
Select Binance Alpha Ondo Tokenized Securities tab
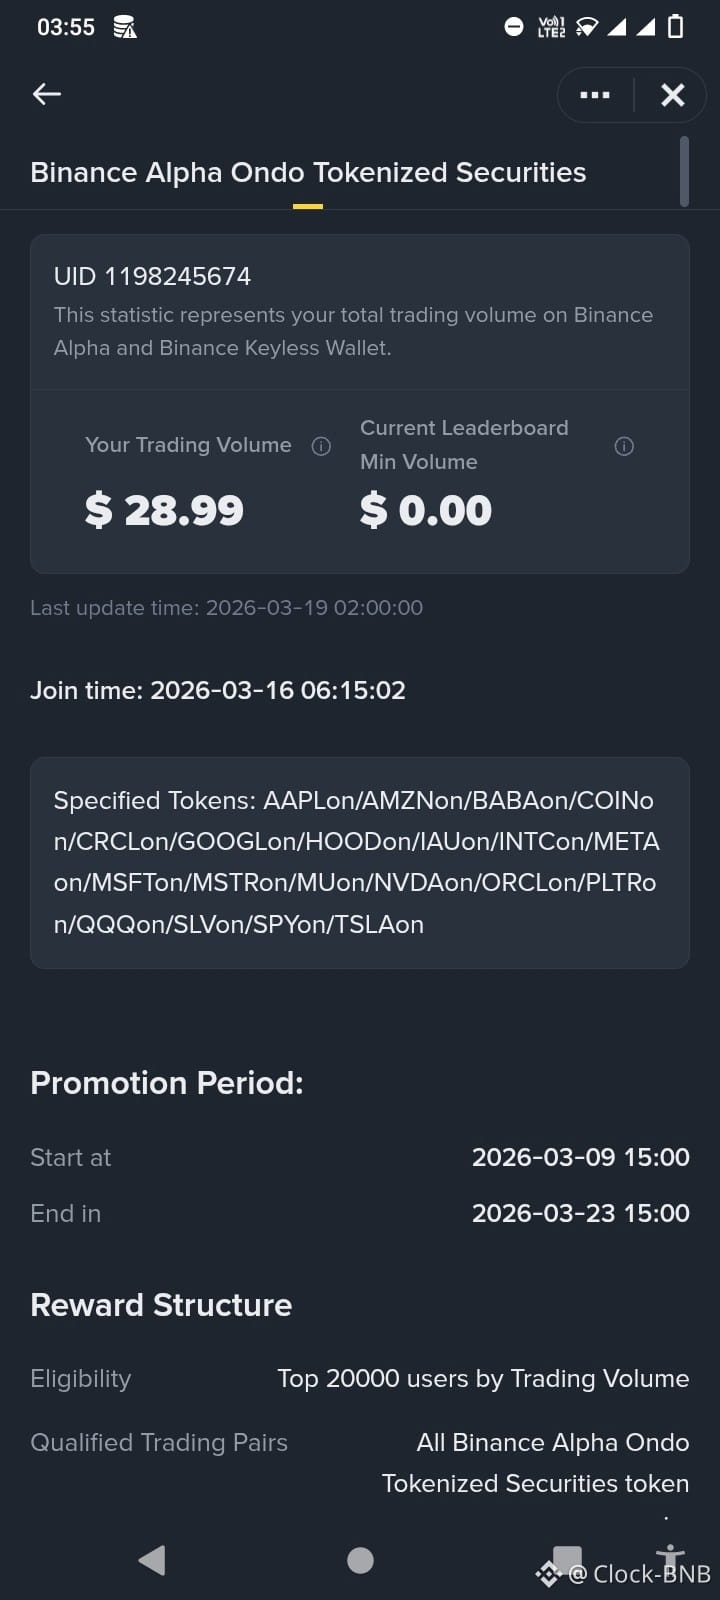pos(308,172)
